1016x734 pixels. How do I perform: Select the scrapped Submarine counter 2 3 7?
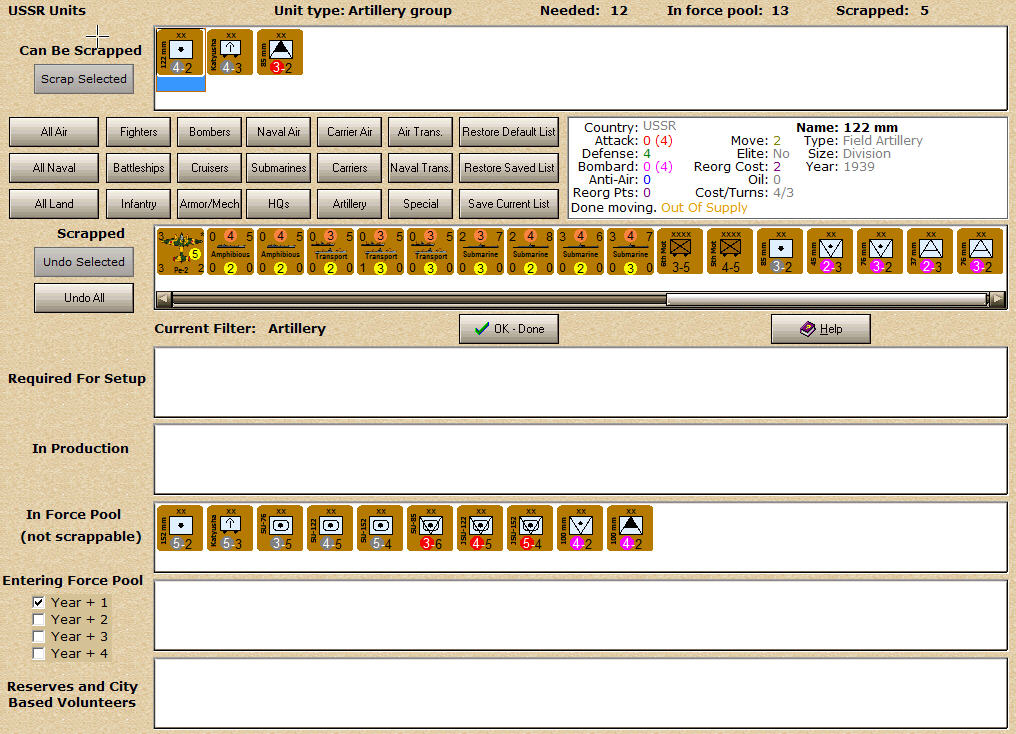(x=480, y=251)
